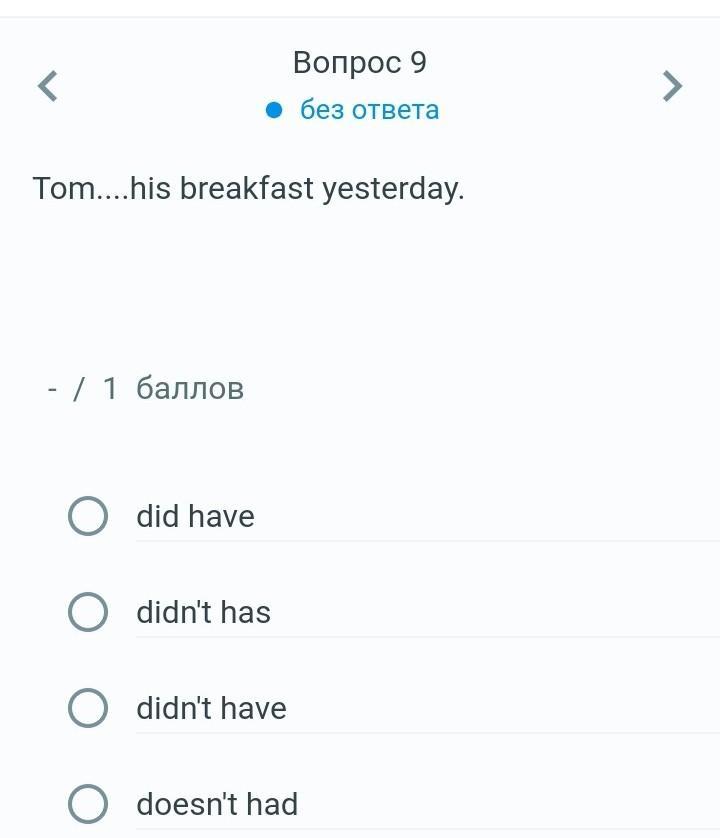The height and width of the screenshot is (838, 720).
Task: Click the "Вопрос 9" heading
Action: pos(360,63)
